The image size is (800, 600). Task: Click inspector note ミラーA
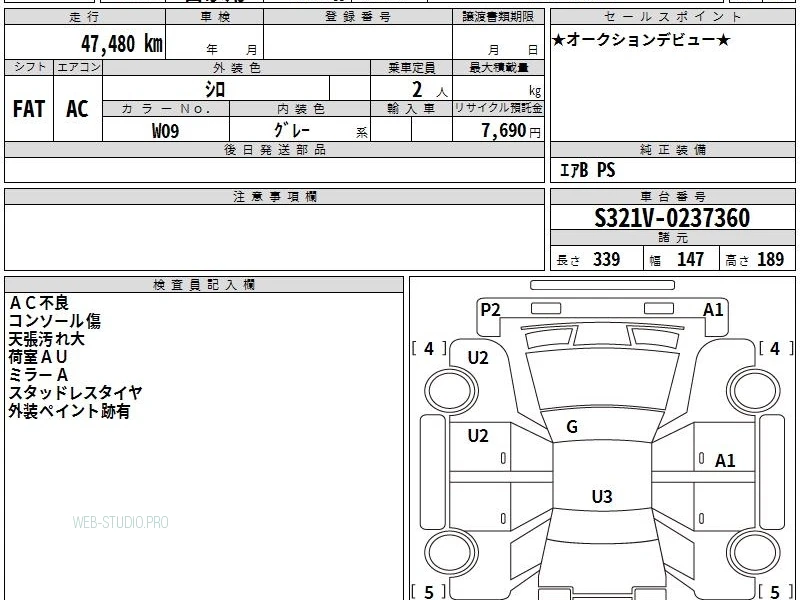point(38,375)
